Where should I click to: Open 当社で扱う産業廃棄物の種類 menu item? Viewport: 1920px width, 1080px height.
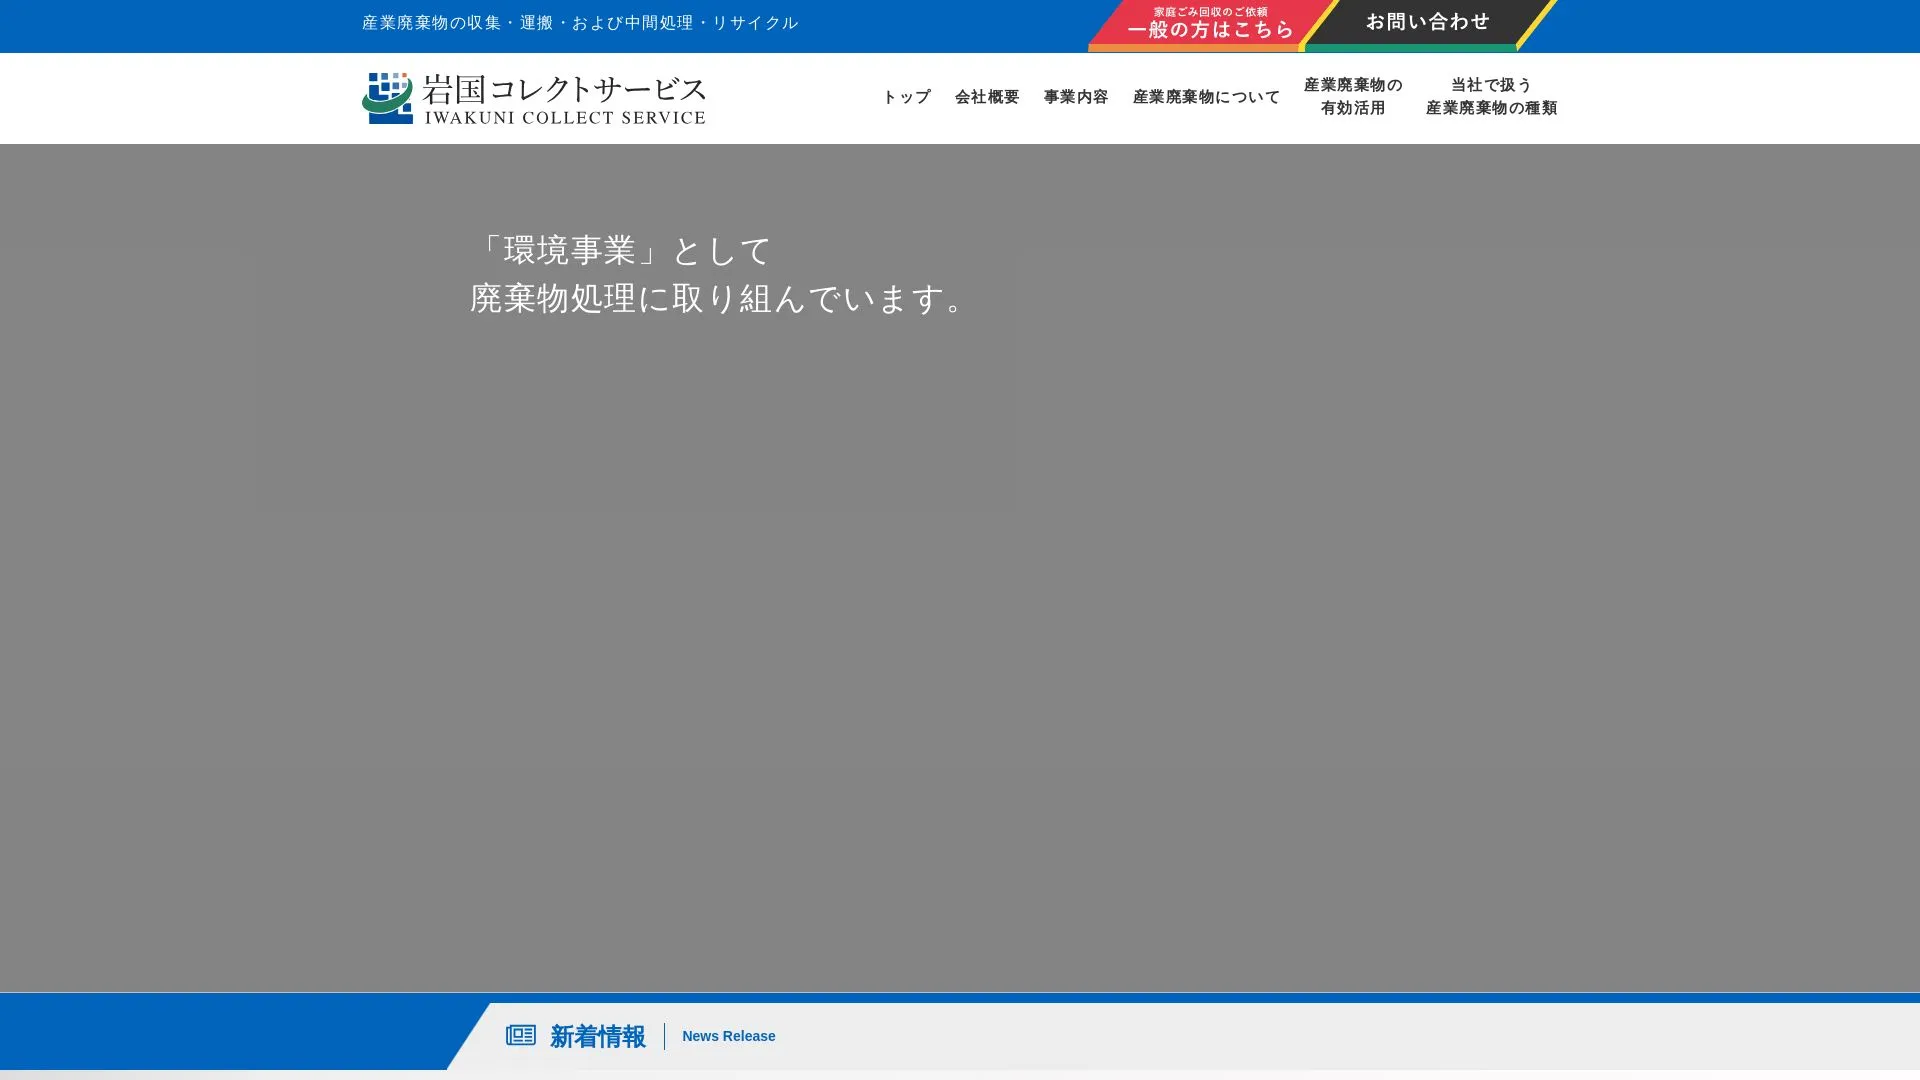(x=1491, y=97)
